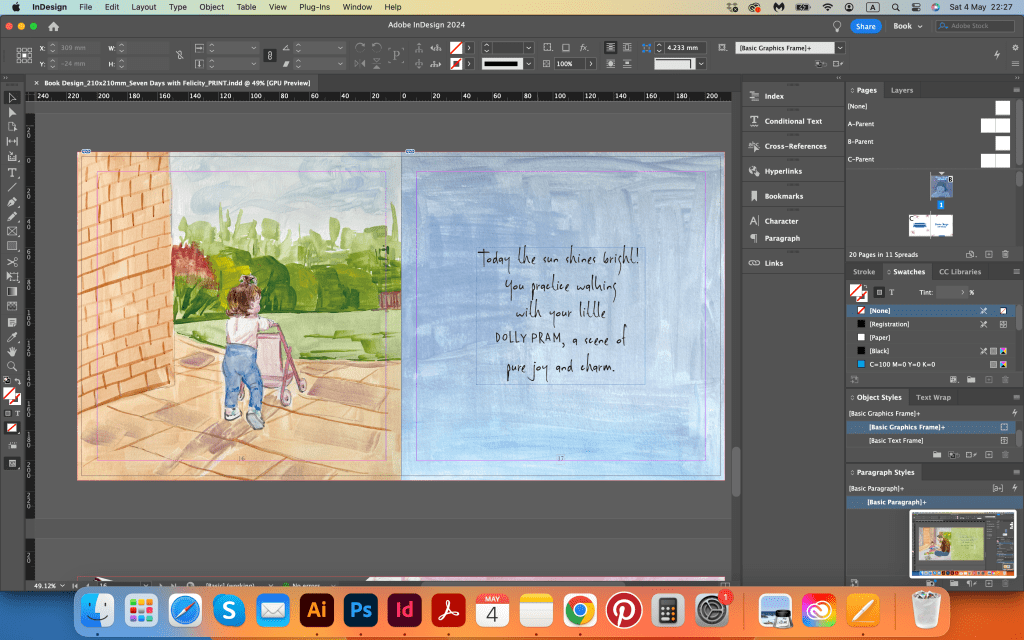The width and height of the screenshot is (1024, 640).
Task: Toggle the constrain proportions chain link icon
Action: [179, 54]
